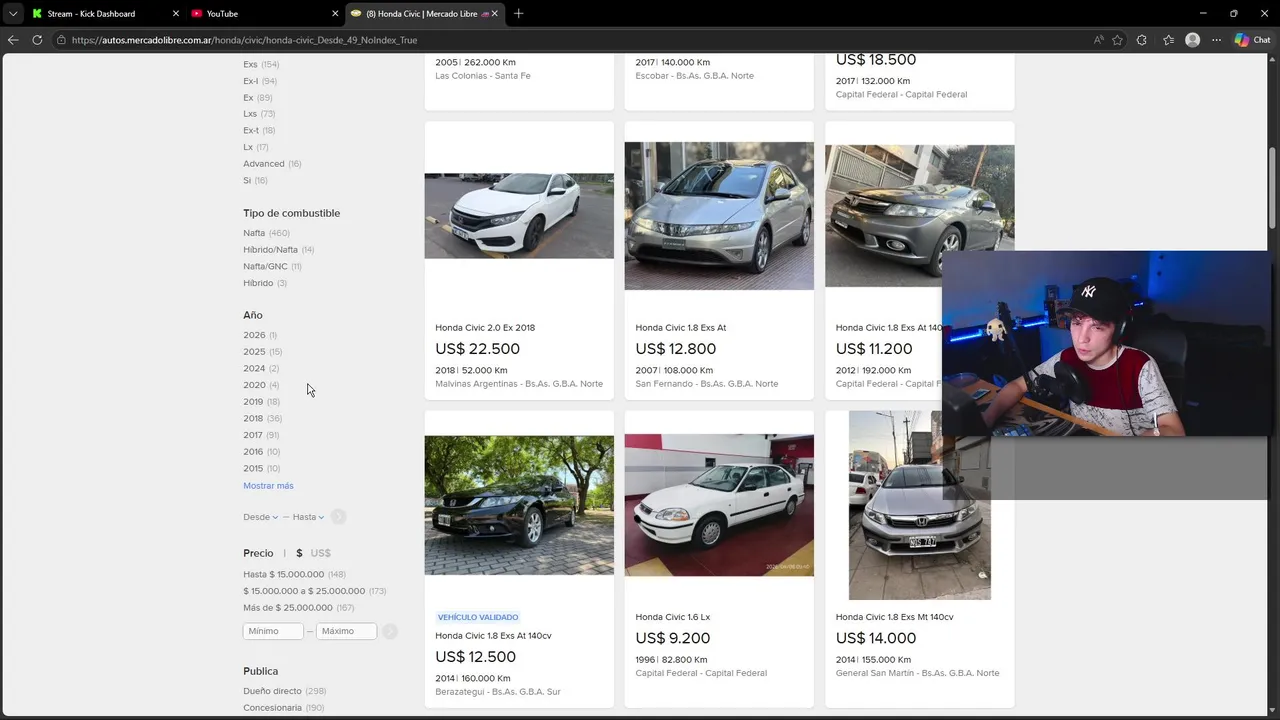Open white Honda Civic 1.6 Lx photo
The image size is (1280, 720).
pos(719,505)
